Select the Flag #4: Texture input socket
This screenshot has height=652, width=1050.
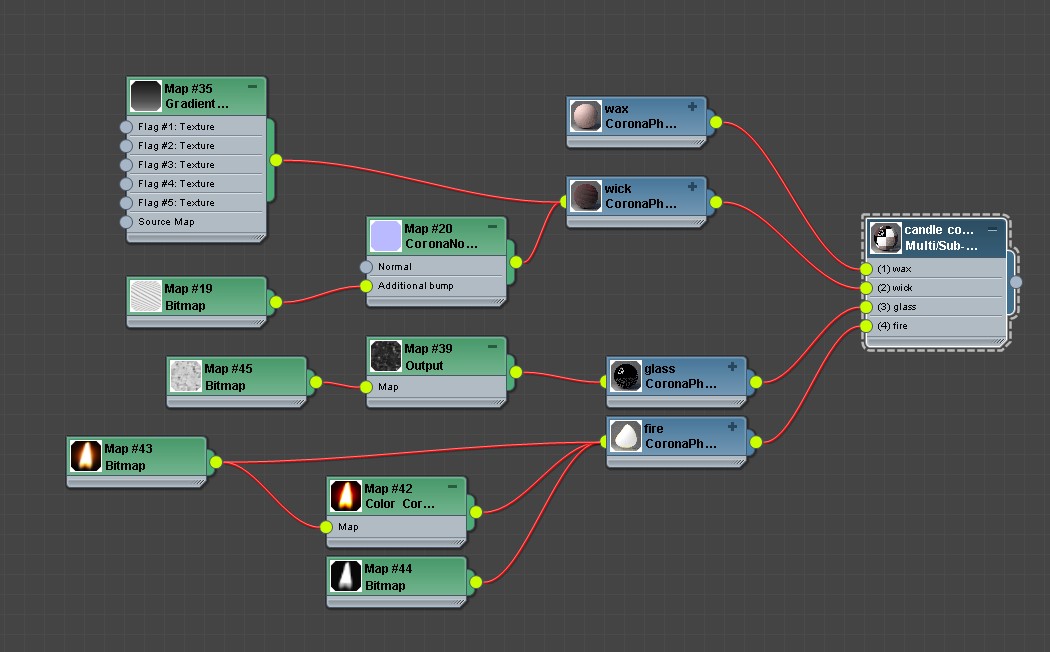click(x=126, y=183)
